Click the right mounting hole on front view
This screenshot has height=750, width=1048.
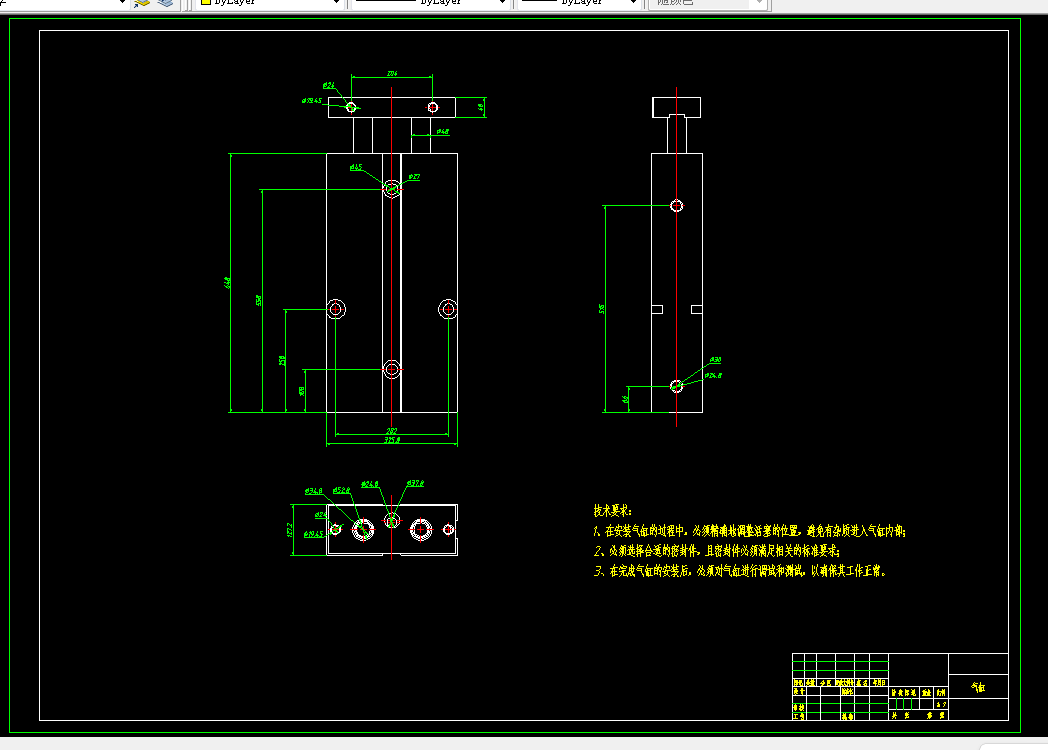point(448,309)
